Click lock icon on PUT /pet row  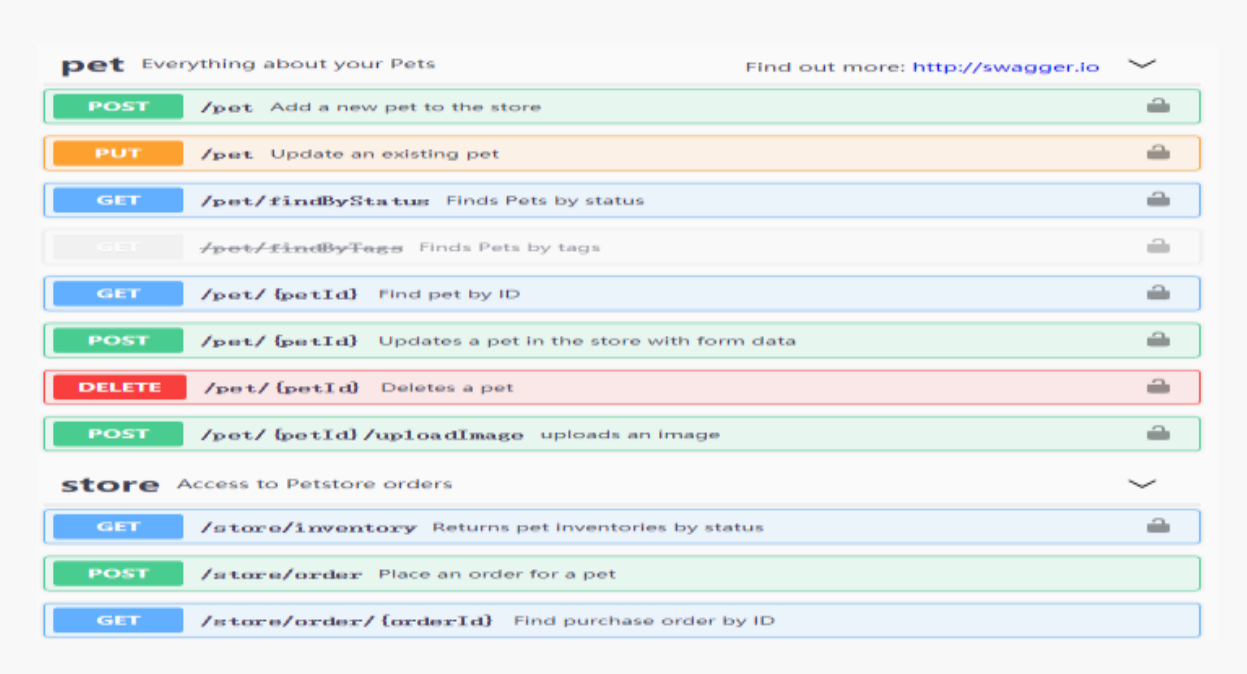[x=1158, y=153]
